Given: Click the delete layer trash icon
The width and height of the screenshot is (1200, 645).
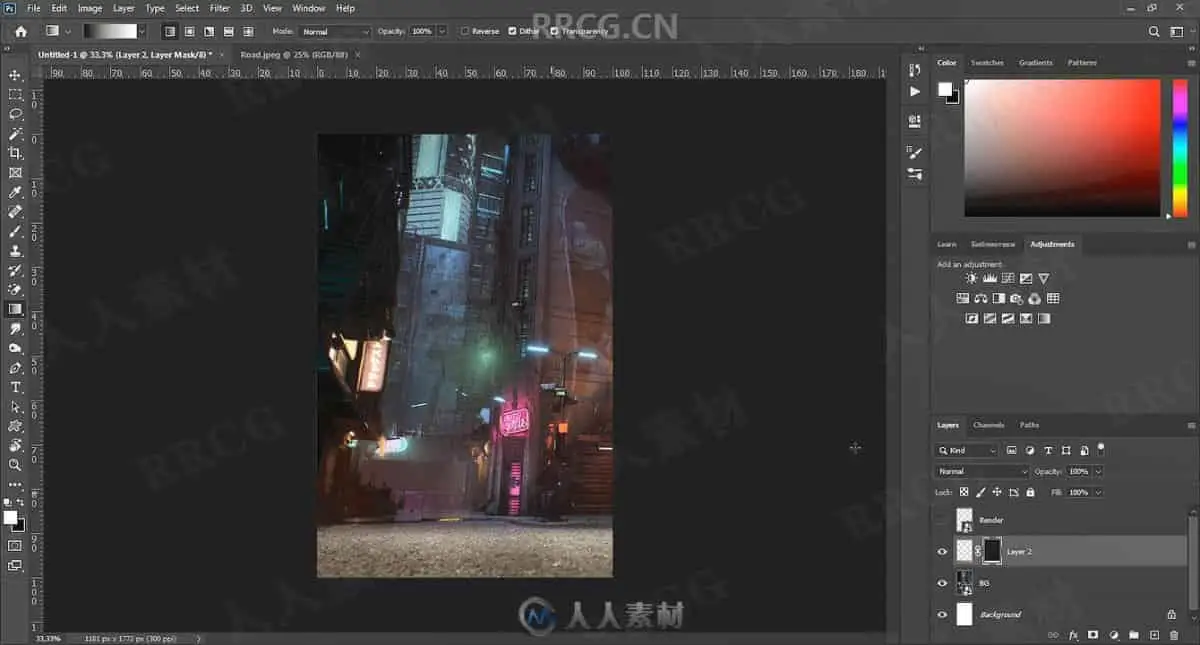Looking at the screenshot, I should (1175, 635).
